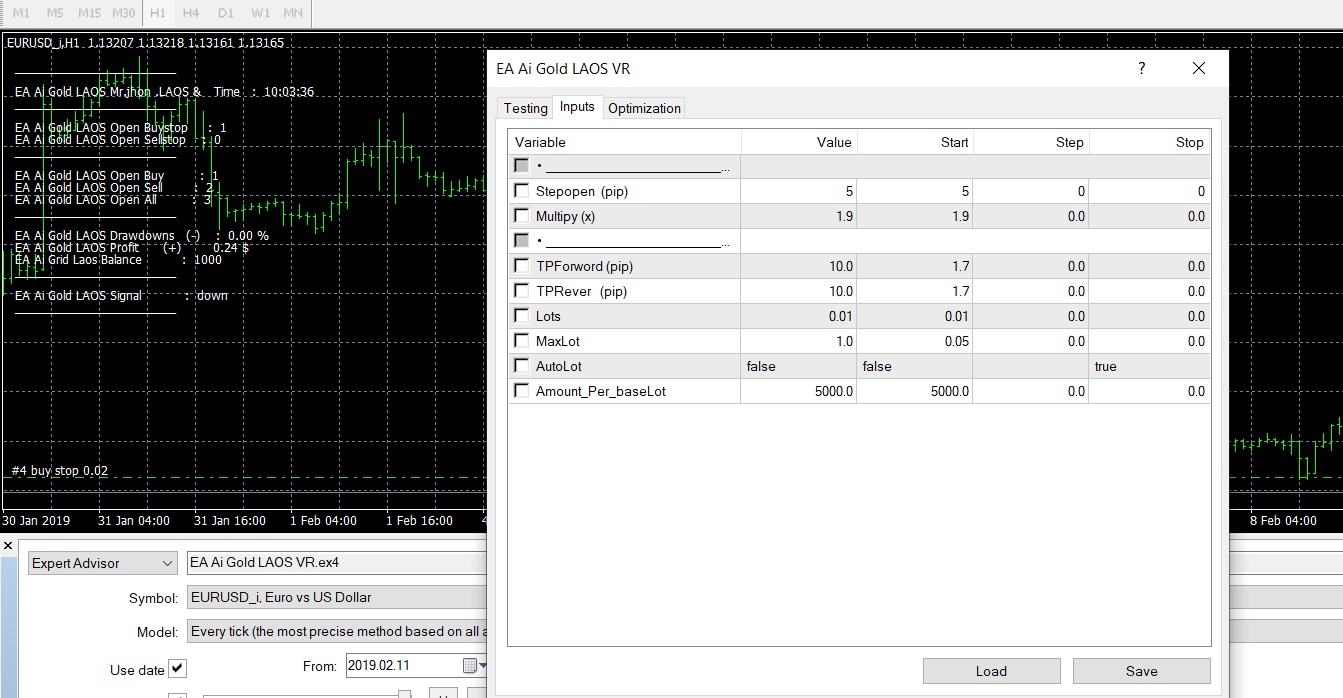Open the Model Every tick dropdown
Image resolution: width=1343 pixels, height=698 pixels.
pos(336,631)
